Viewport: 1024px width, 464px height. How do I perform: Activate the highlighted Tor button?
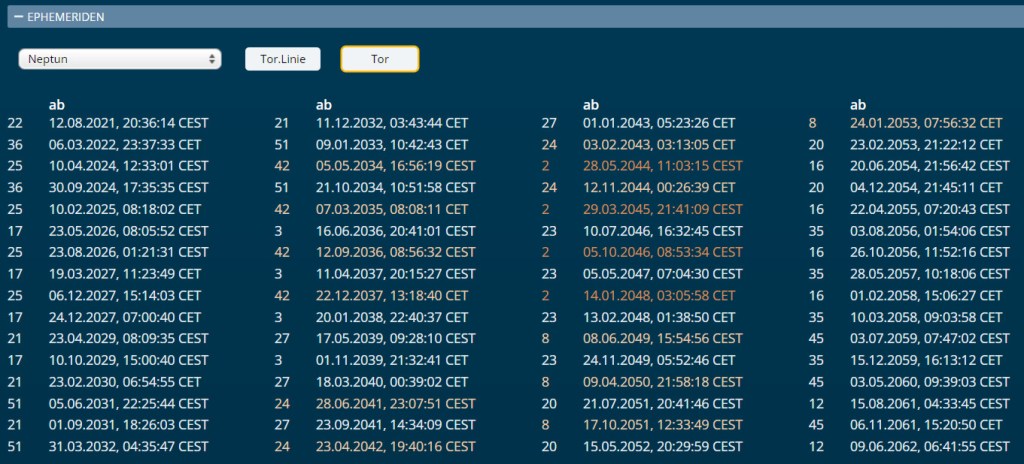(380, 59)
